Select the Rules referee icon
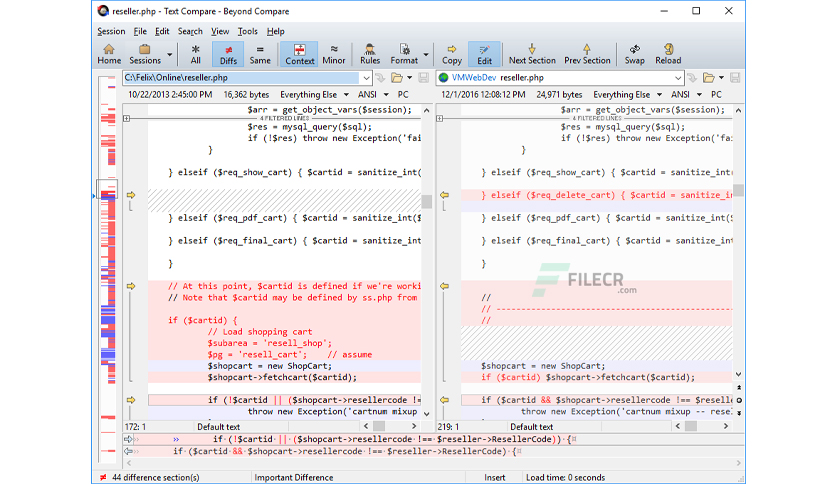The width and height of the screenshot is (836, 484). point(369,54)
